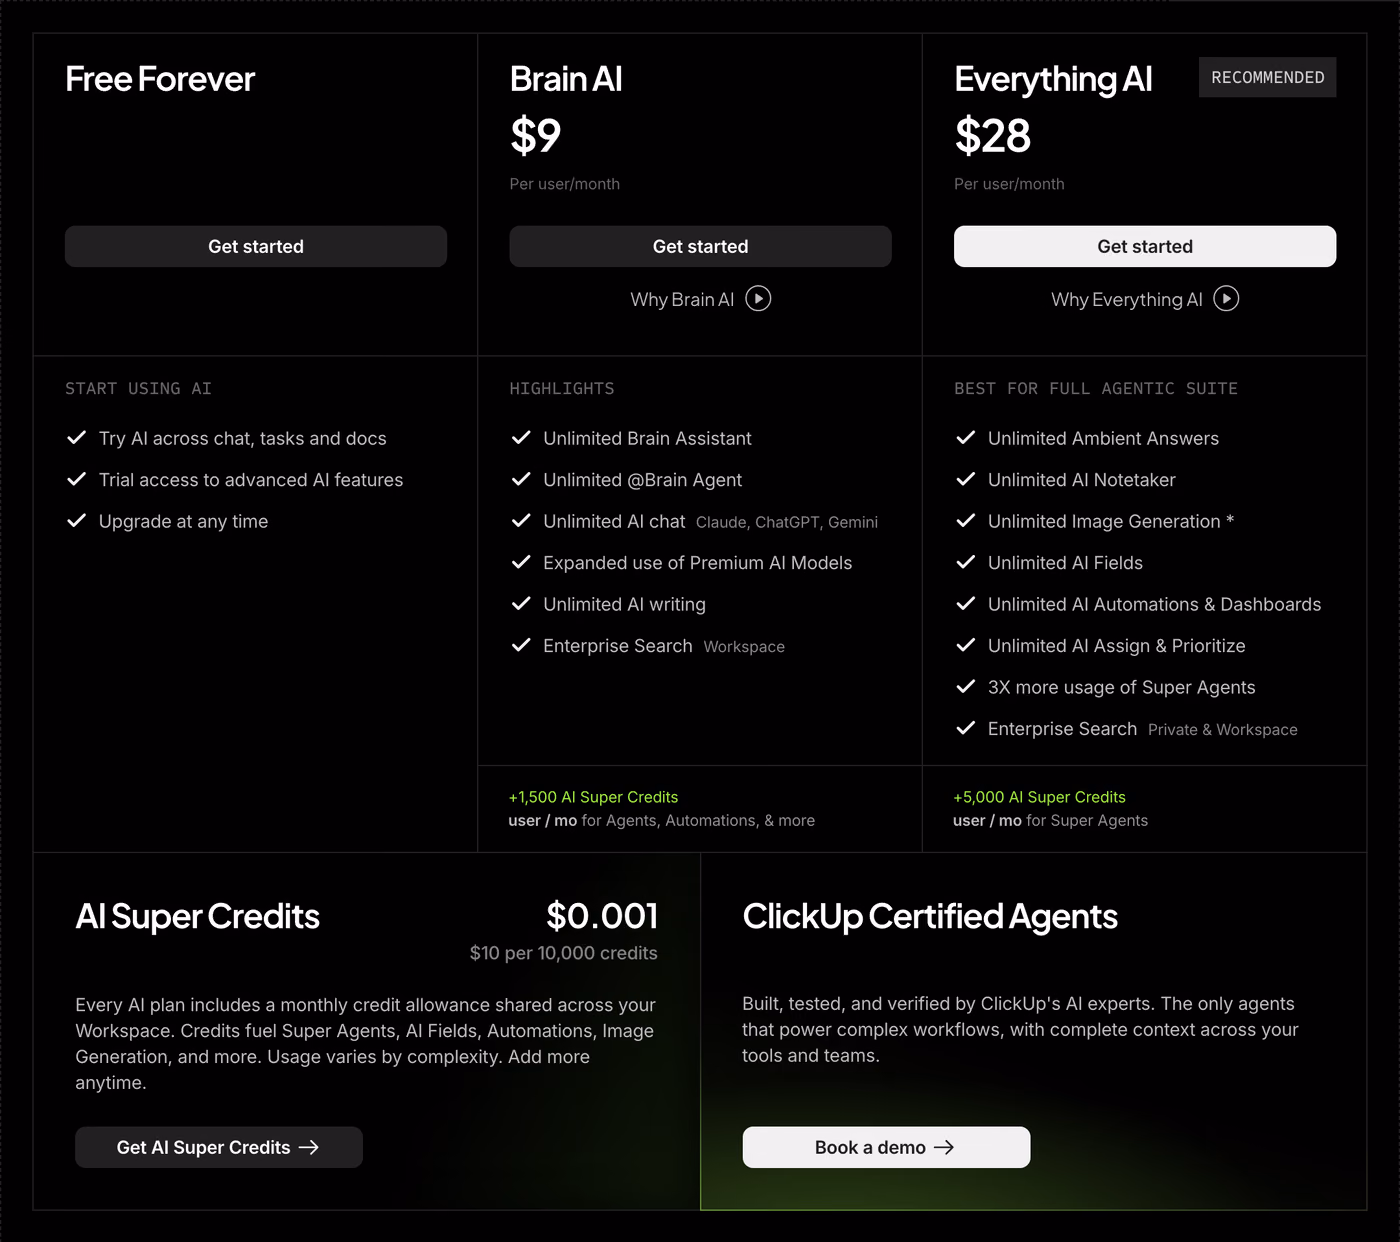Click the BEST FOR FULL AGENTIC SUITE label
The width and height of the screenshot is (1400, 1242).
(1096, 388)
